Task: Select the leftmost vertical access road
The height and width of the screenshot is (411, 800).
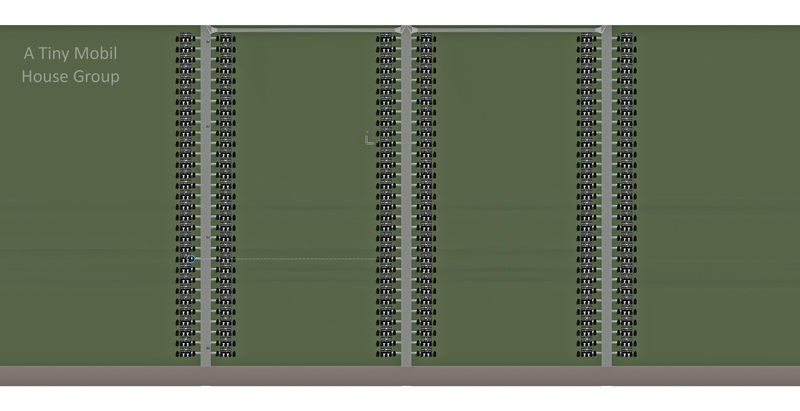Action: point(206,200)
